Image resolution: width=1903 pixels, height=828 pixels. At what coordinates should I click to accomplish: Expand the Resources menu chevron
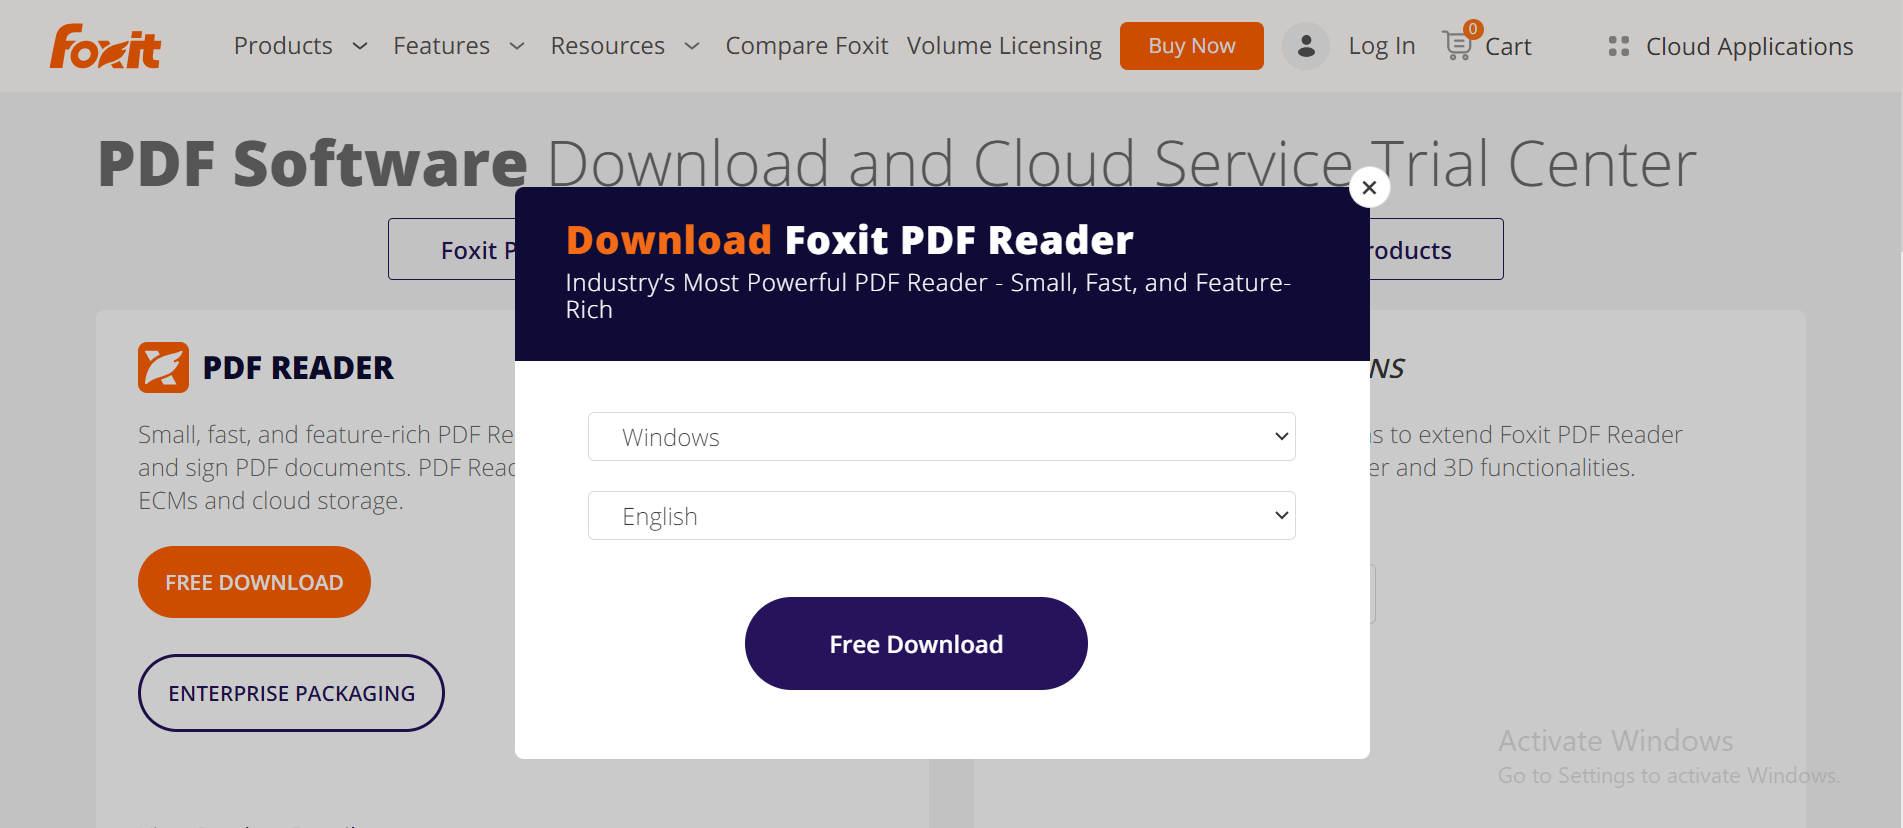(692, 46)
